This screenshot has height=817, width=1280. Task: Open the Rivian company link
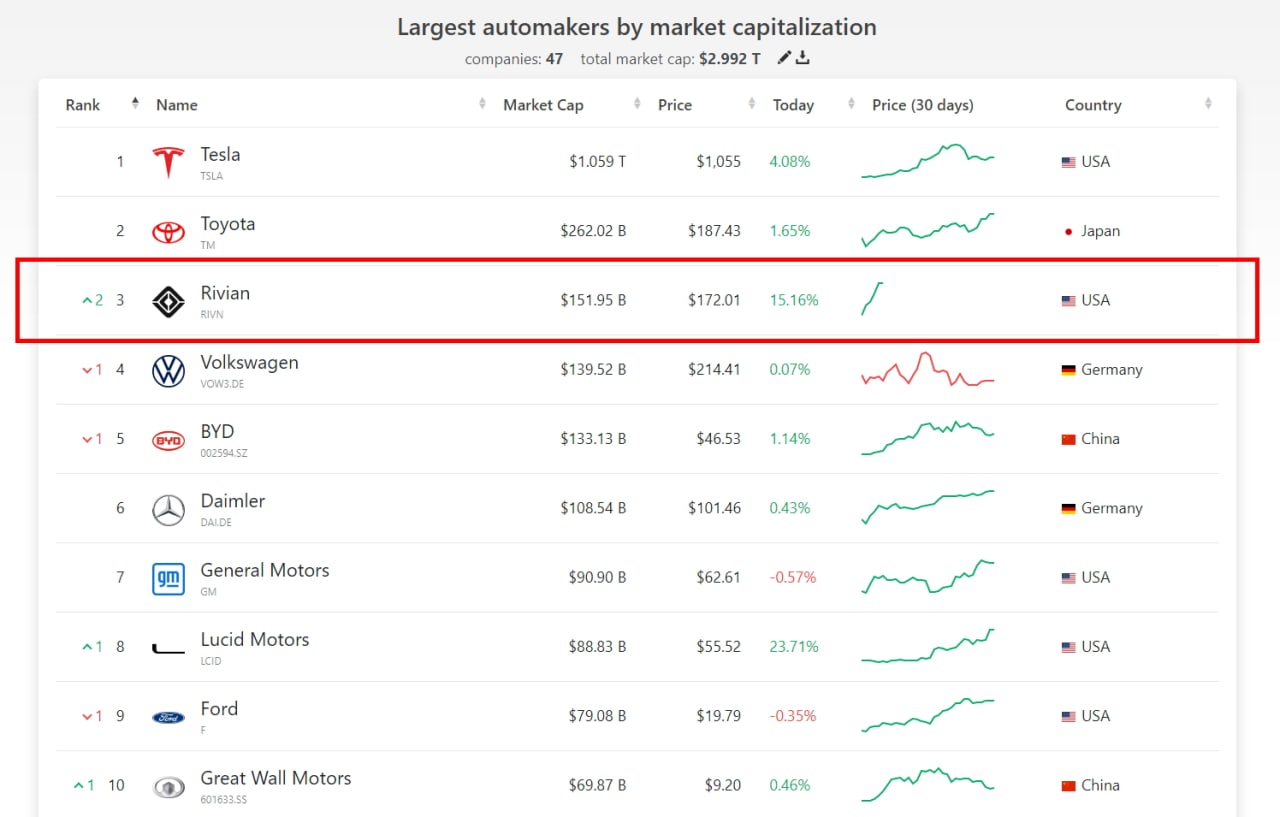(x=225, y=293)
